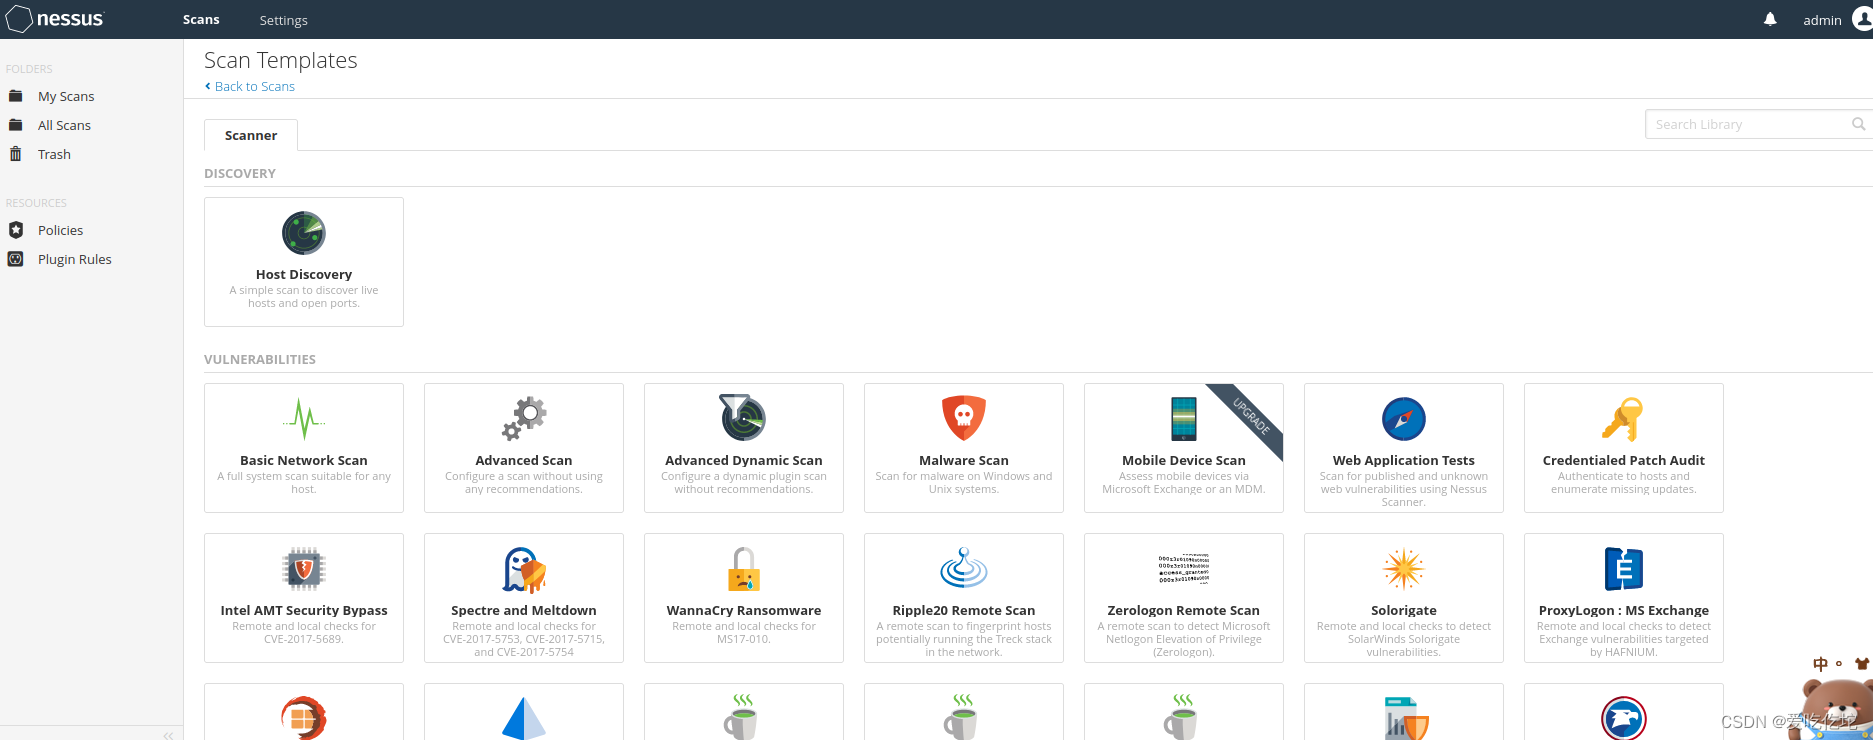Image resolution: width=1873 pixels, height=740 pixels.
Task: Click the search magnifier icon
Action: coord(1858,124)
